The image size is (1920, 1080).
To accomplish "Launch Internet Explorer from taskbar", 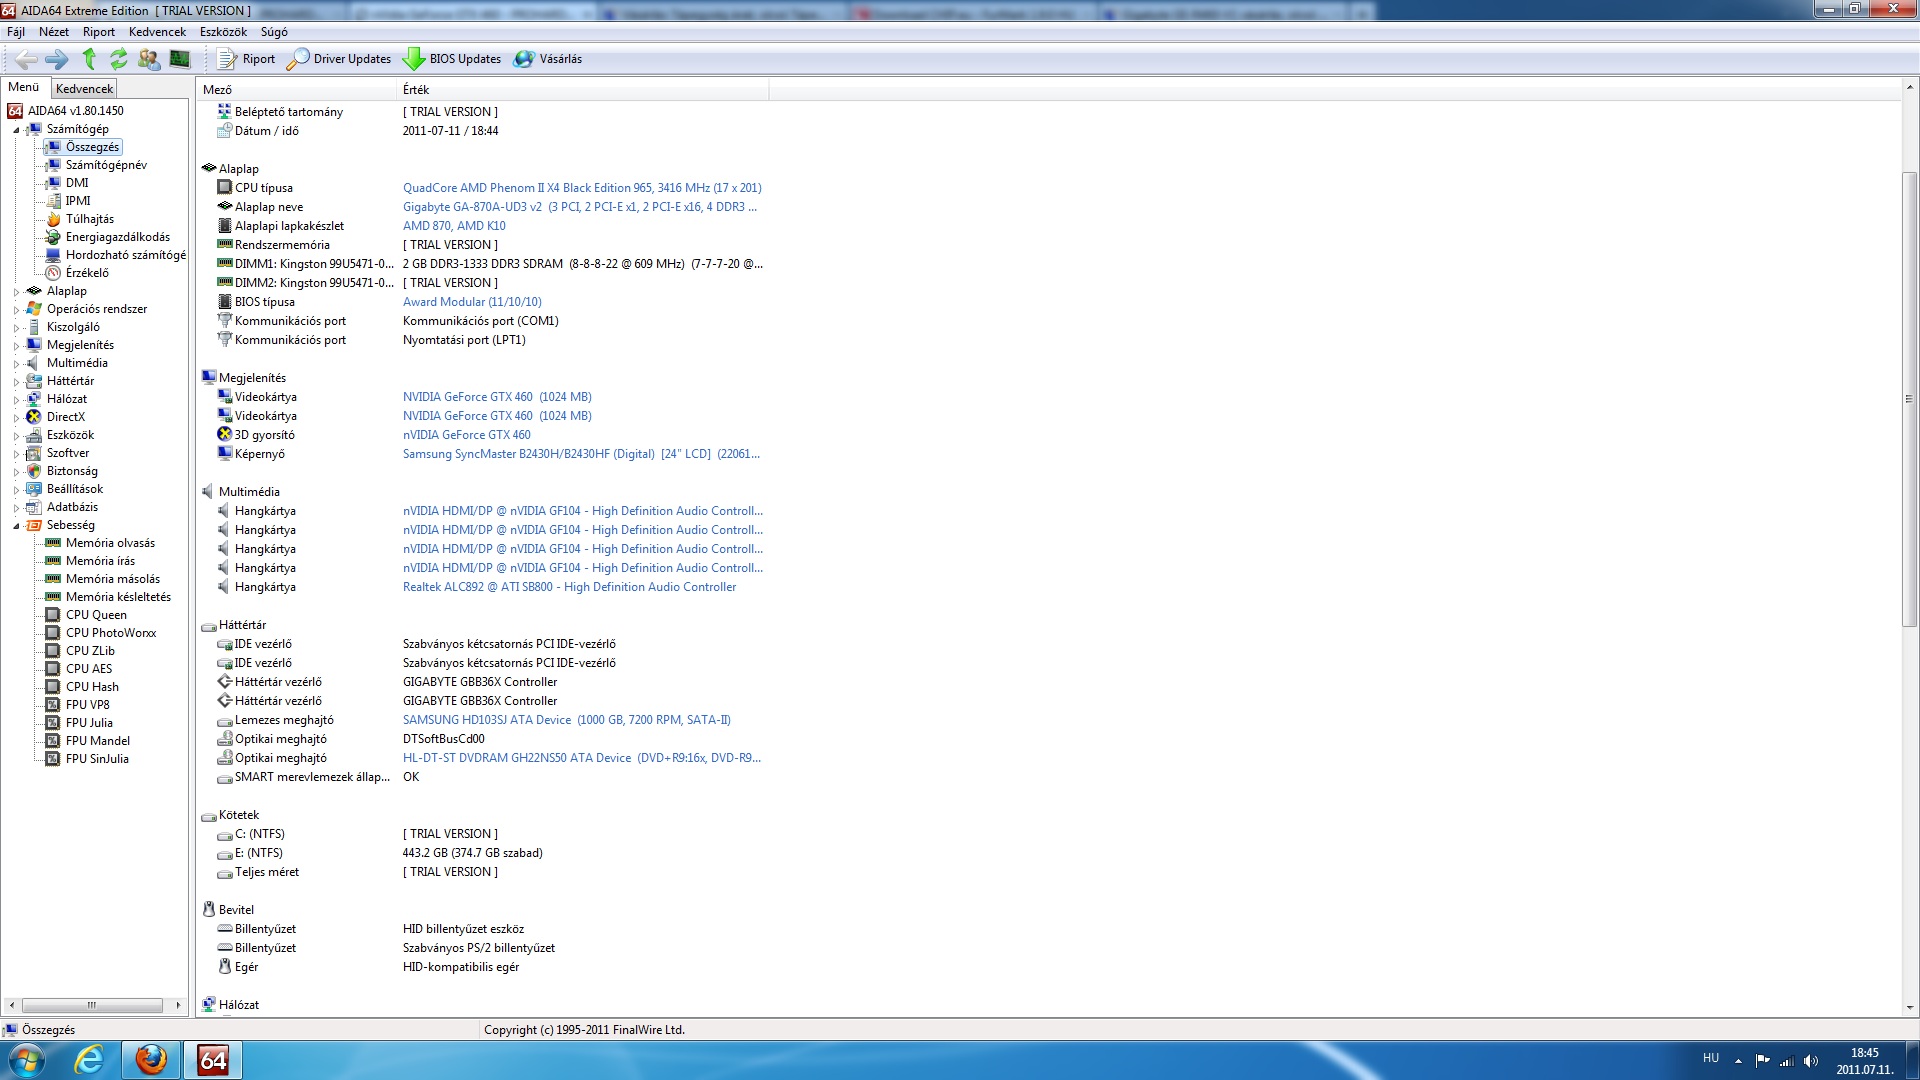I will pyautogui.click(x=89, y=1060).
